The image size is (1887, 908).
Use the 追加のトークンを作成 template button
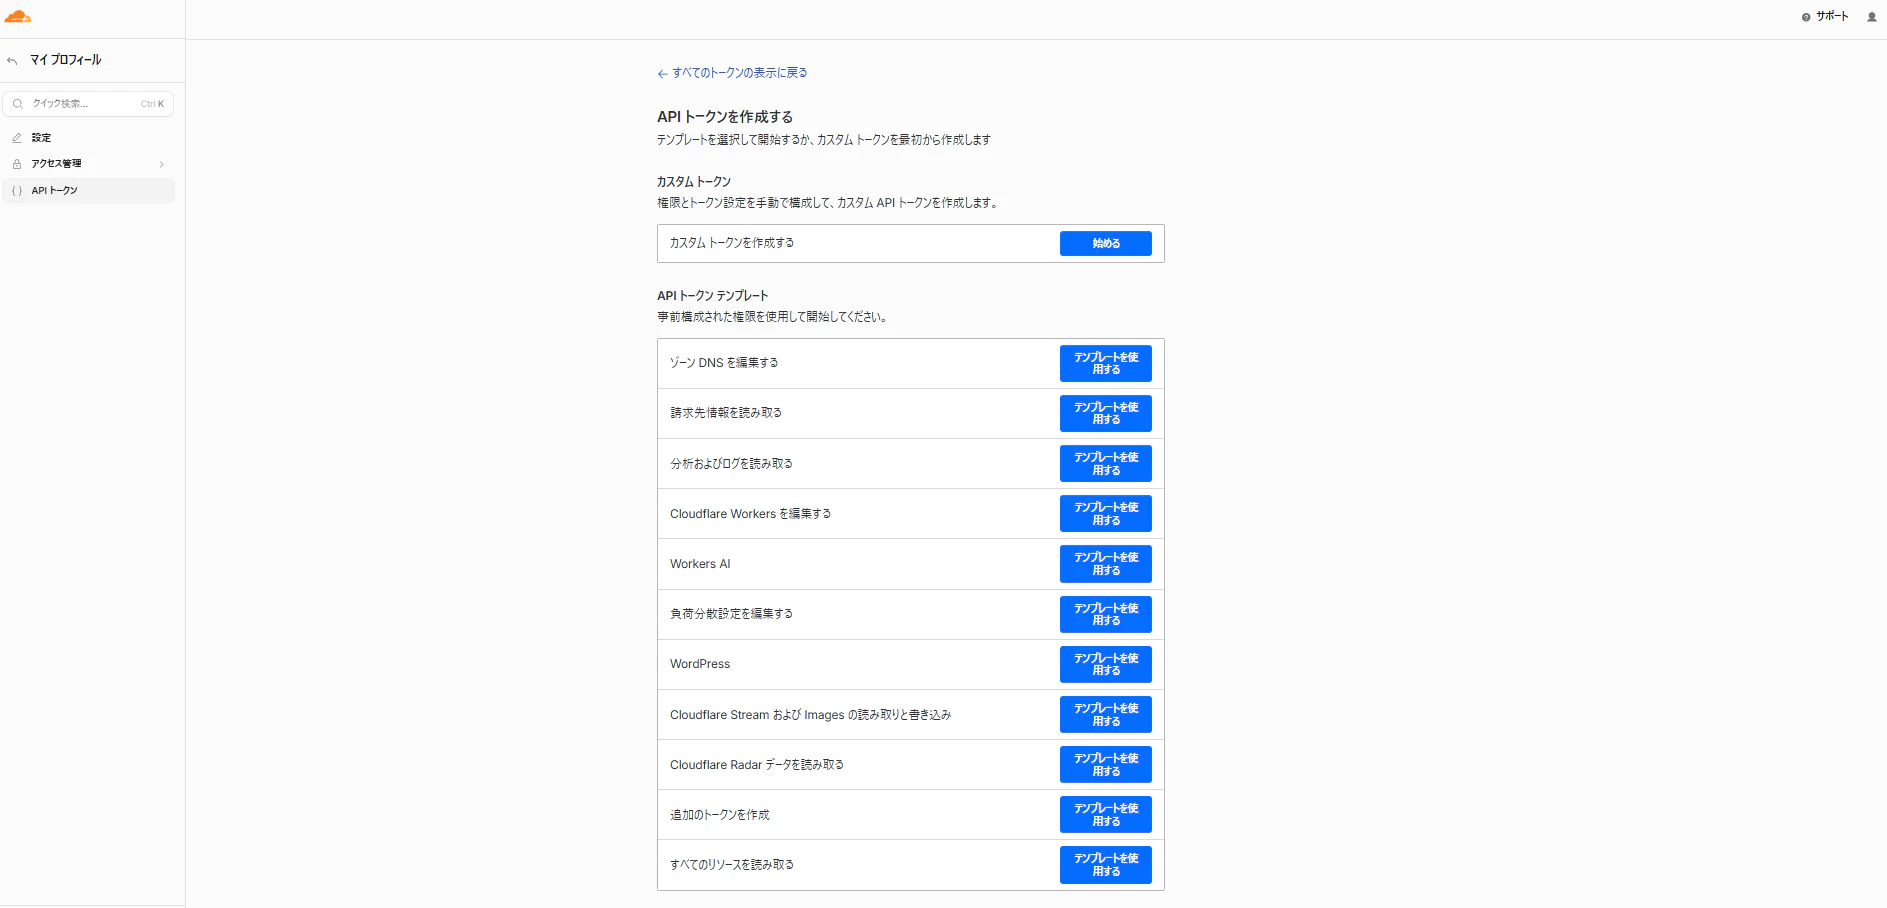point(1106,815)
